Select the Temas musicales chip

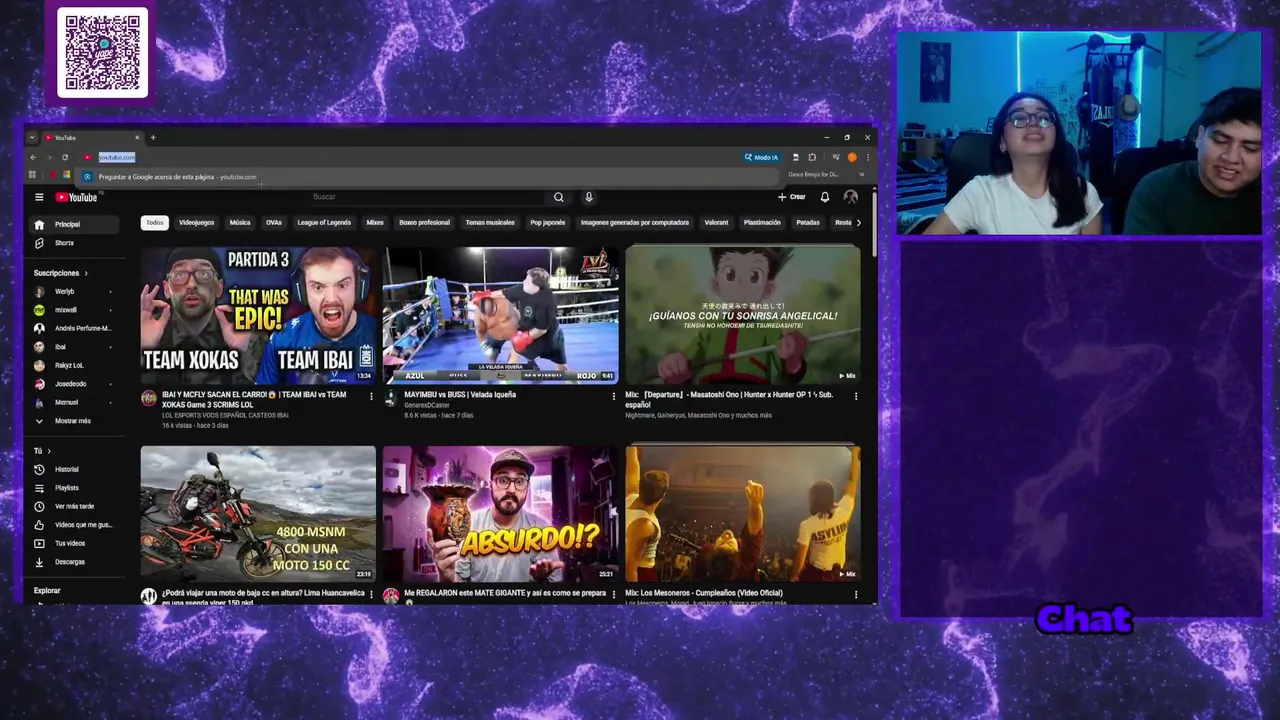(x=490, y=223)
